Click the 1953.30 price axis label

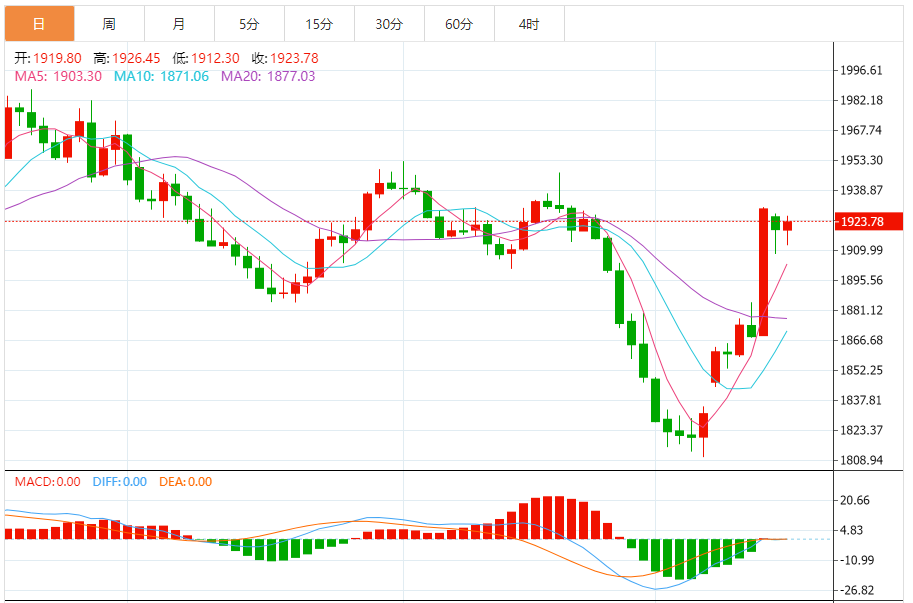(x=861, y=160)
